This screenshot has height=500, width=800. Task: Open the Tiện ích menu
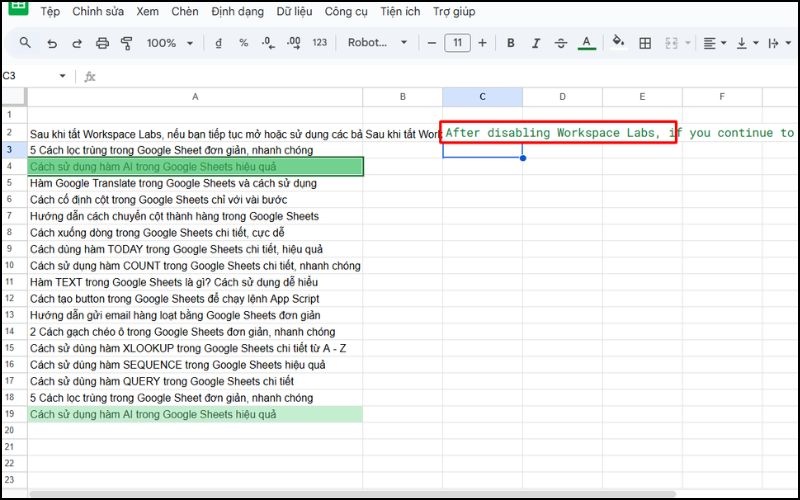coord(400,11)
